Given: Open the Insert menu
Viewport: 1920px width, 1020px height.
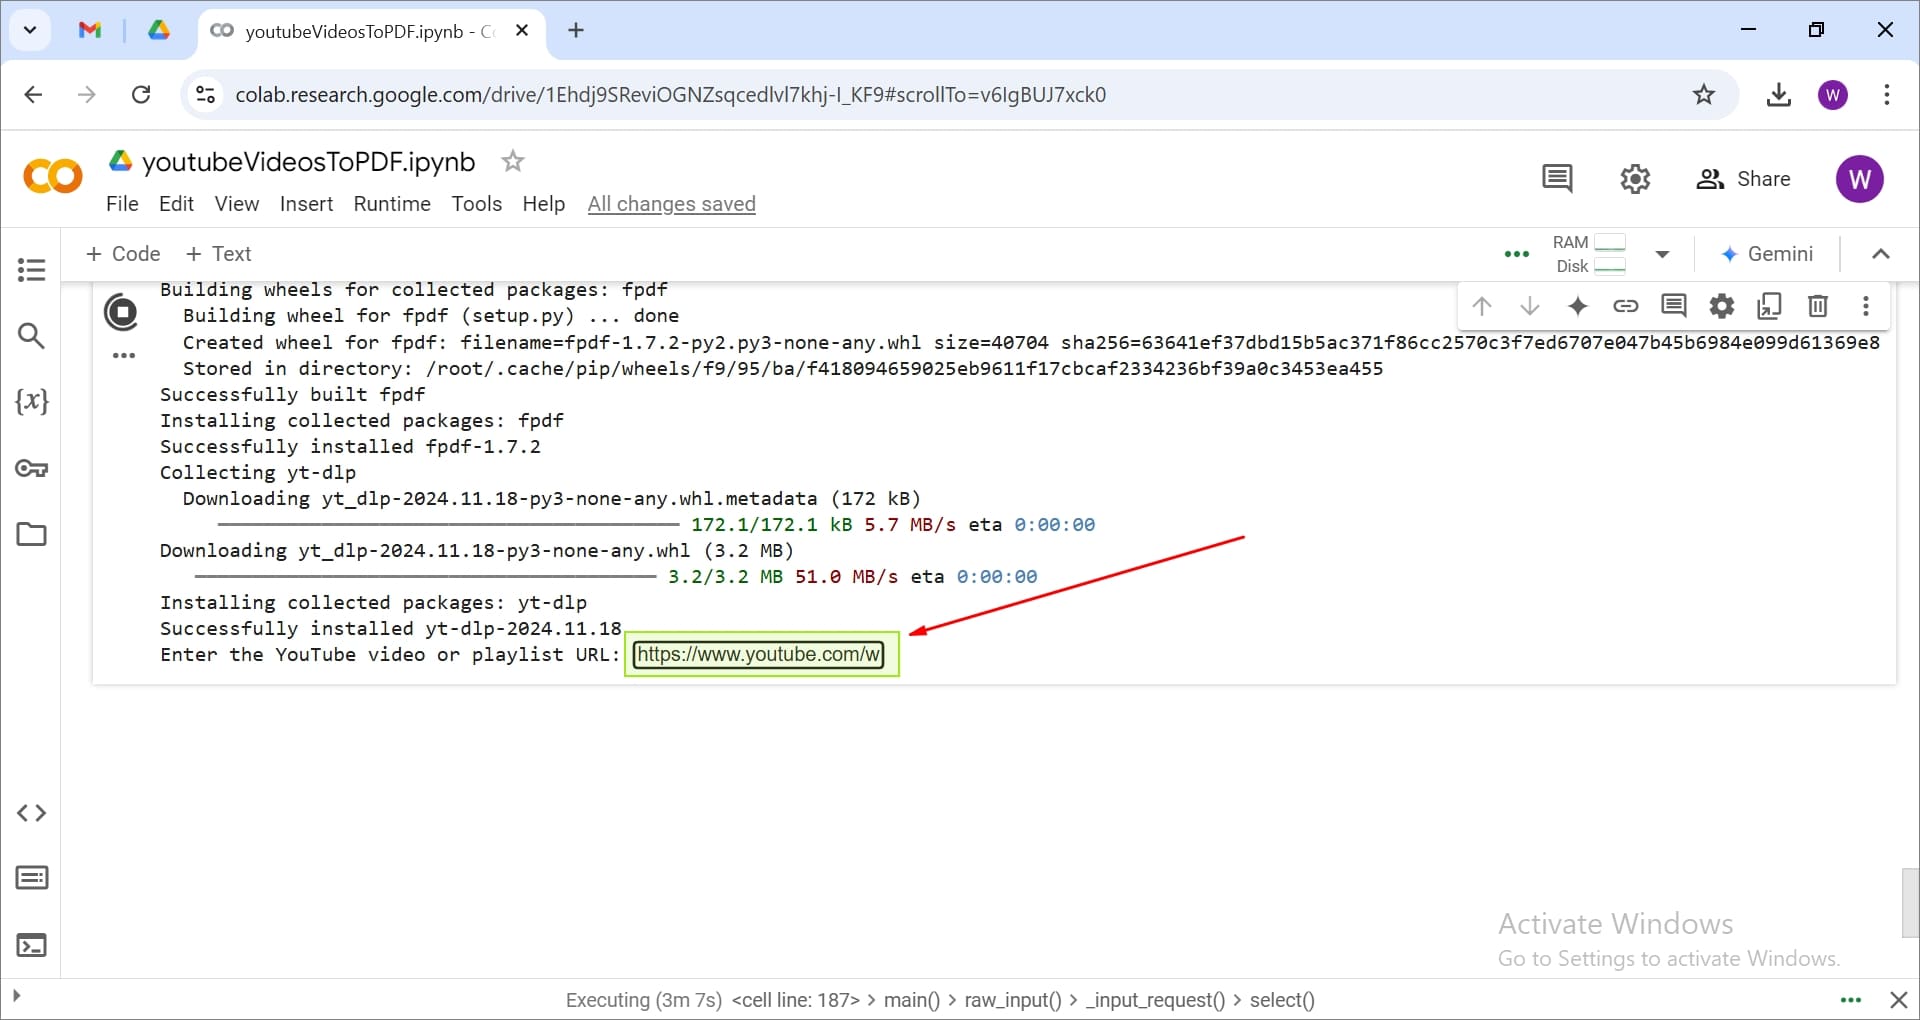Looking at the screenshot, I should 306,204.
